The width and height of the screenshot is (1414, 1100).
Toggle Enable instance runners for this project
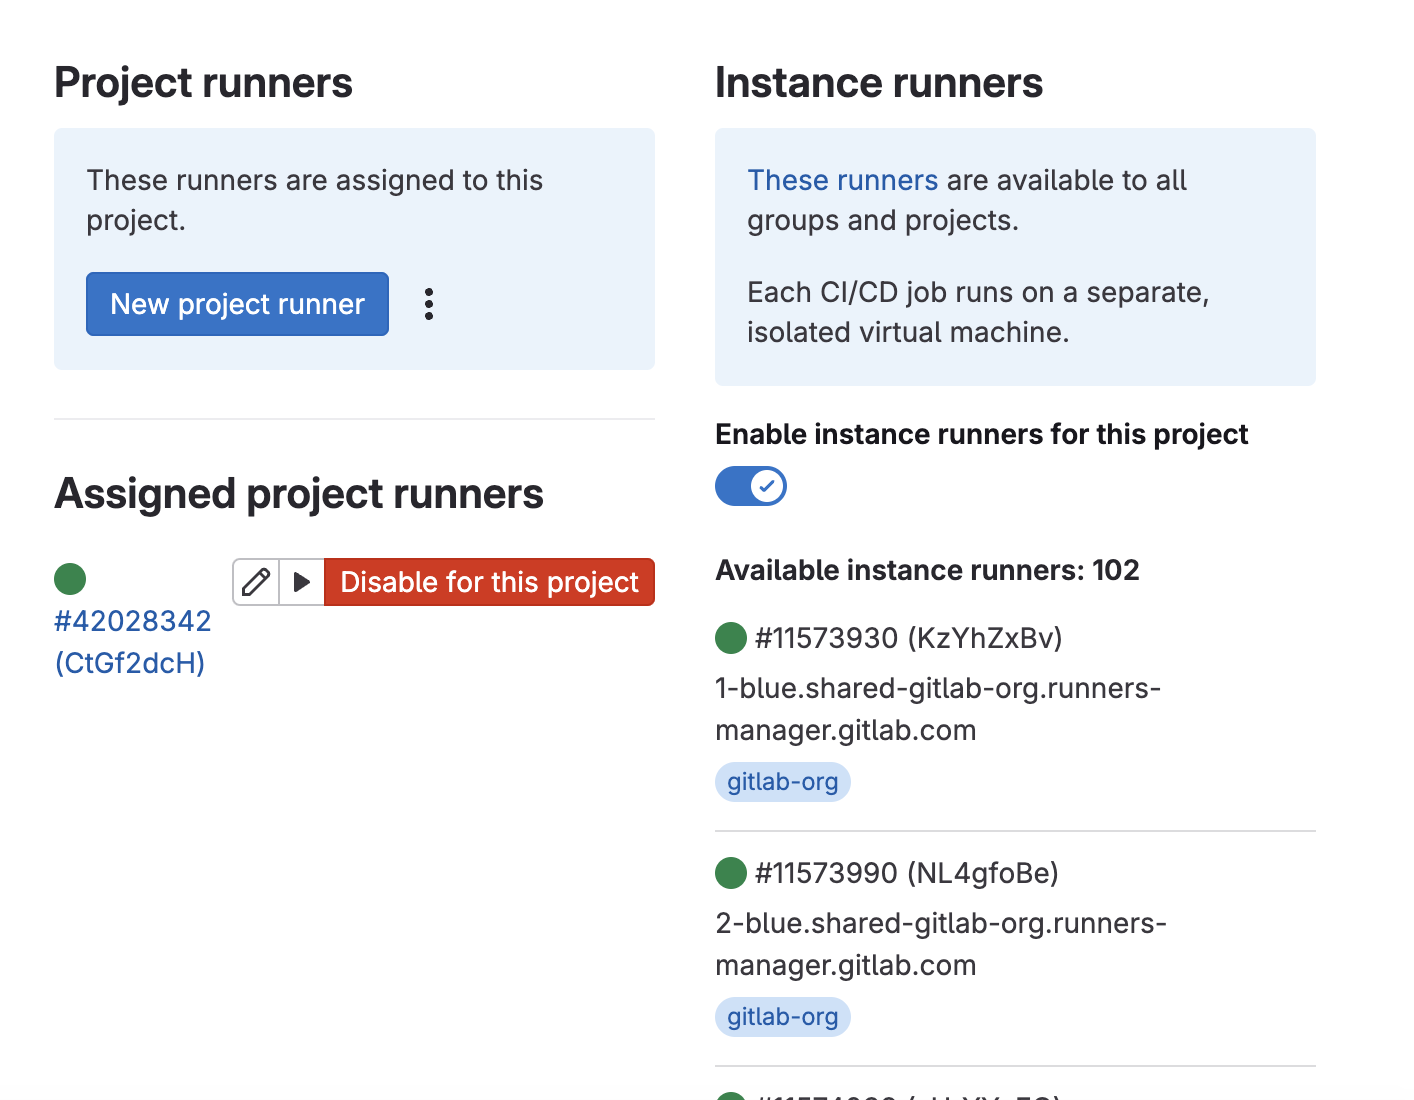(x=751, y=487)
